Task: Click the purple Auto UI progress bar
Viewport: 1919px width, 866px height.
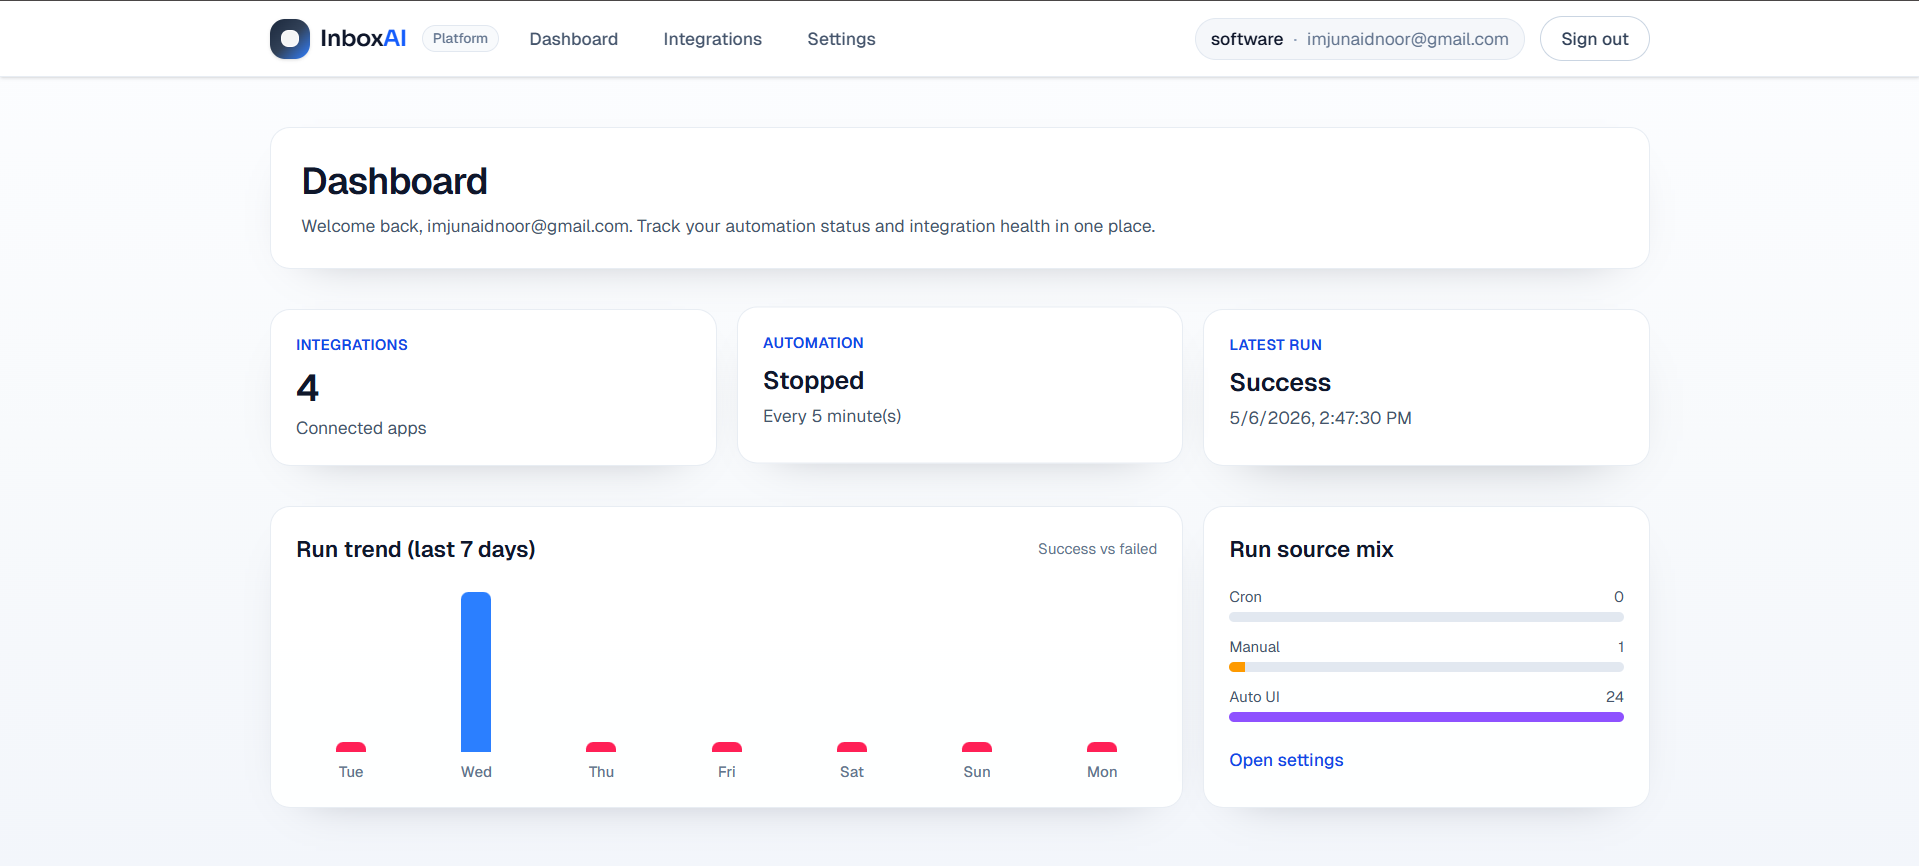Action: click(1426, 717)
